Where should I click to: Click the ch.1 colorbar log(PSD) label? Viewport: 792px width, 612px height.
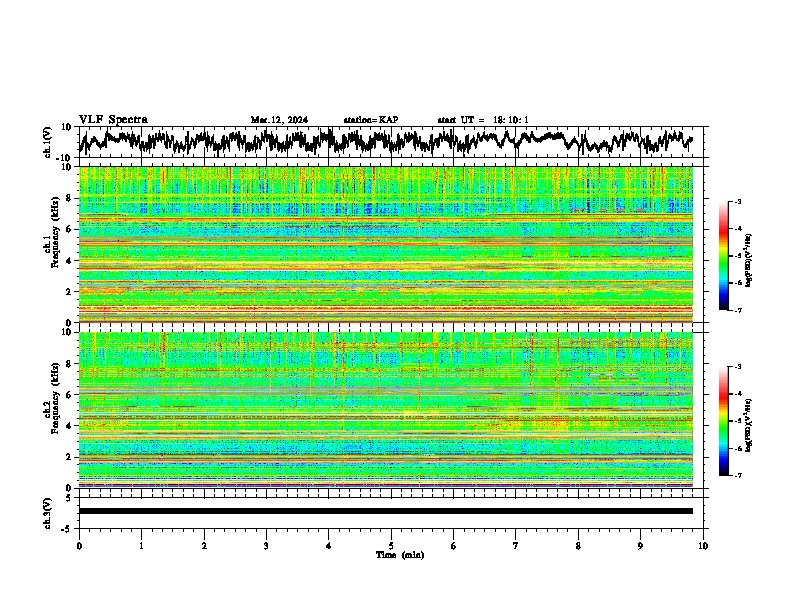tap(749, 260)
